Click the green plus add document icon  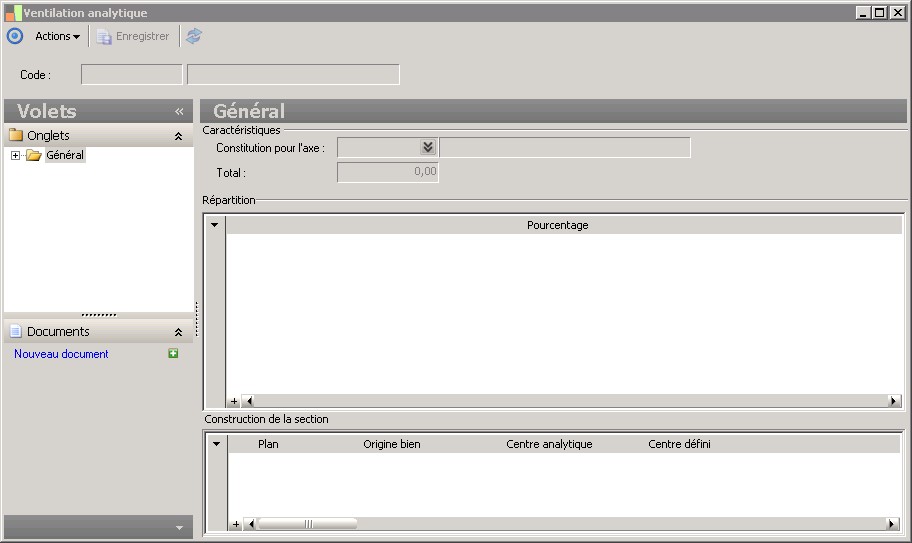click(x=173, y=353)
